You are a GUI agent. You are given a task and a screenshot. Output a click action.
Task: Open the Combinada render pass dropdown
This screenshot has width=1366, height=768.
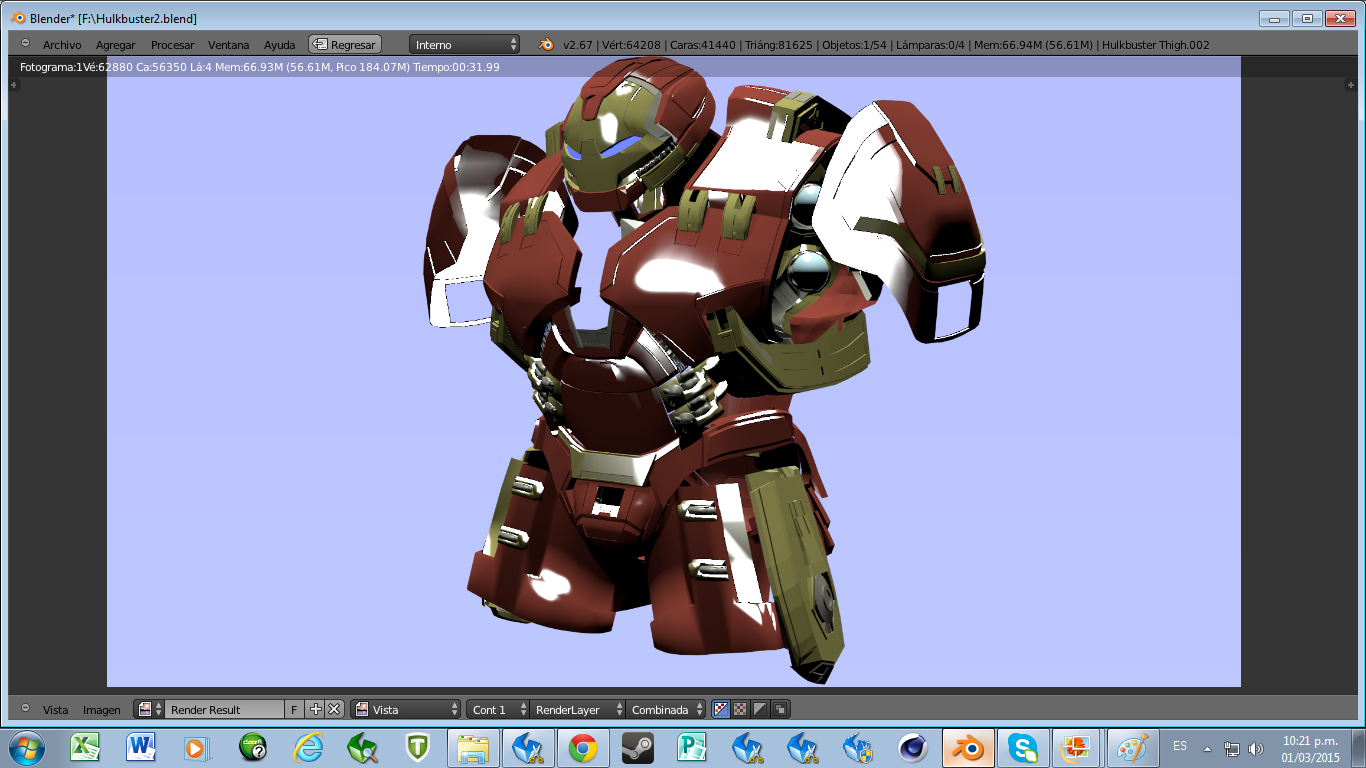pyautogui.click(x=666, y=709)
